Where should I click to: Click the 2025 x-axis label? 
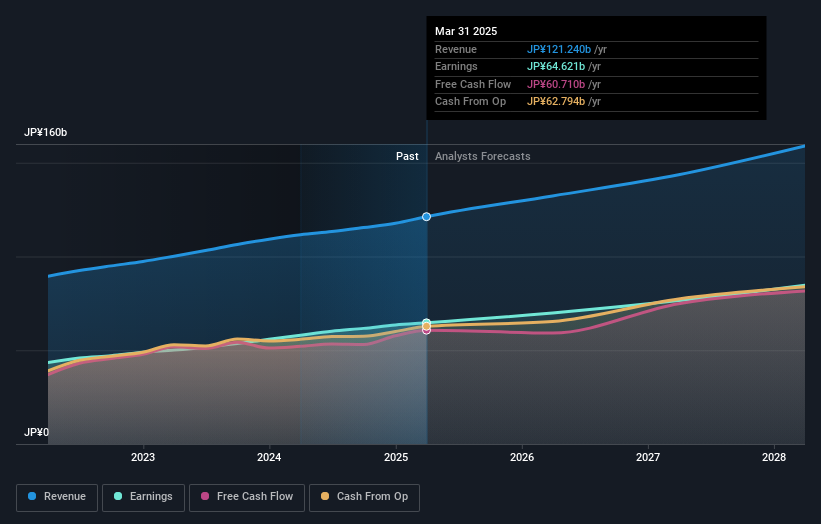(396, 457)
